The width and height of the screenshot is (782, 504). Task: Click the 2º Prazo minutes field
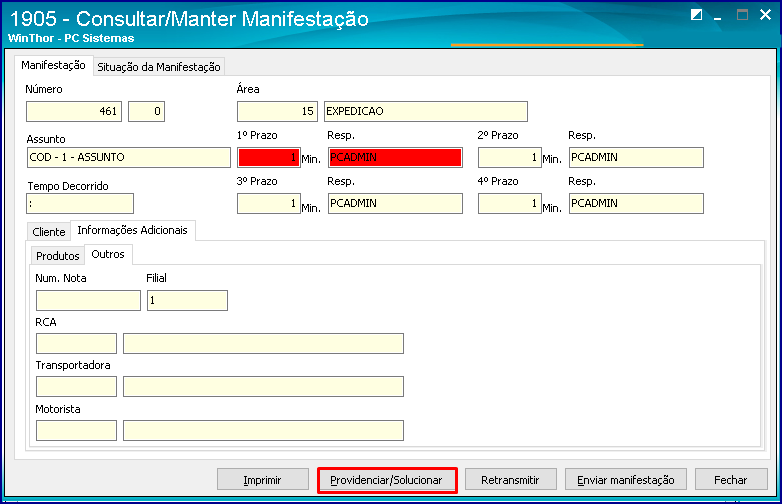tap(510, 158)
